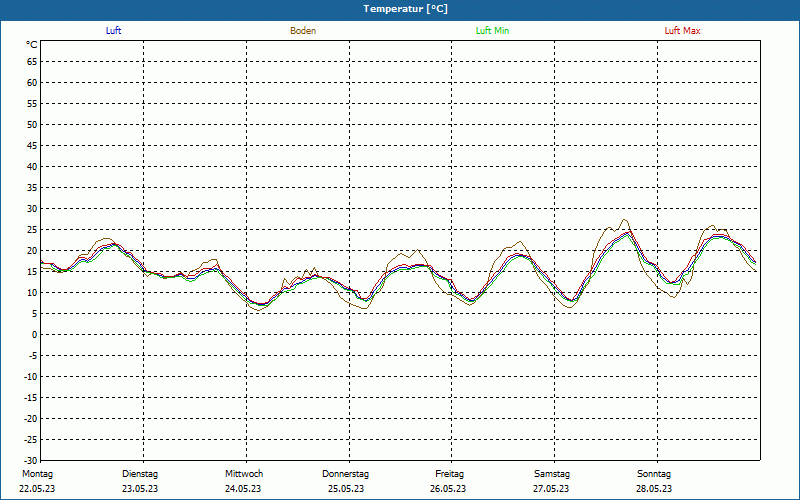Click the 0 y-axis value
The height and width of the screenshot is (500, 800).
[35, 335]
